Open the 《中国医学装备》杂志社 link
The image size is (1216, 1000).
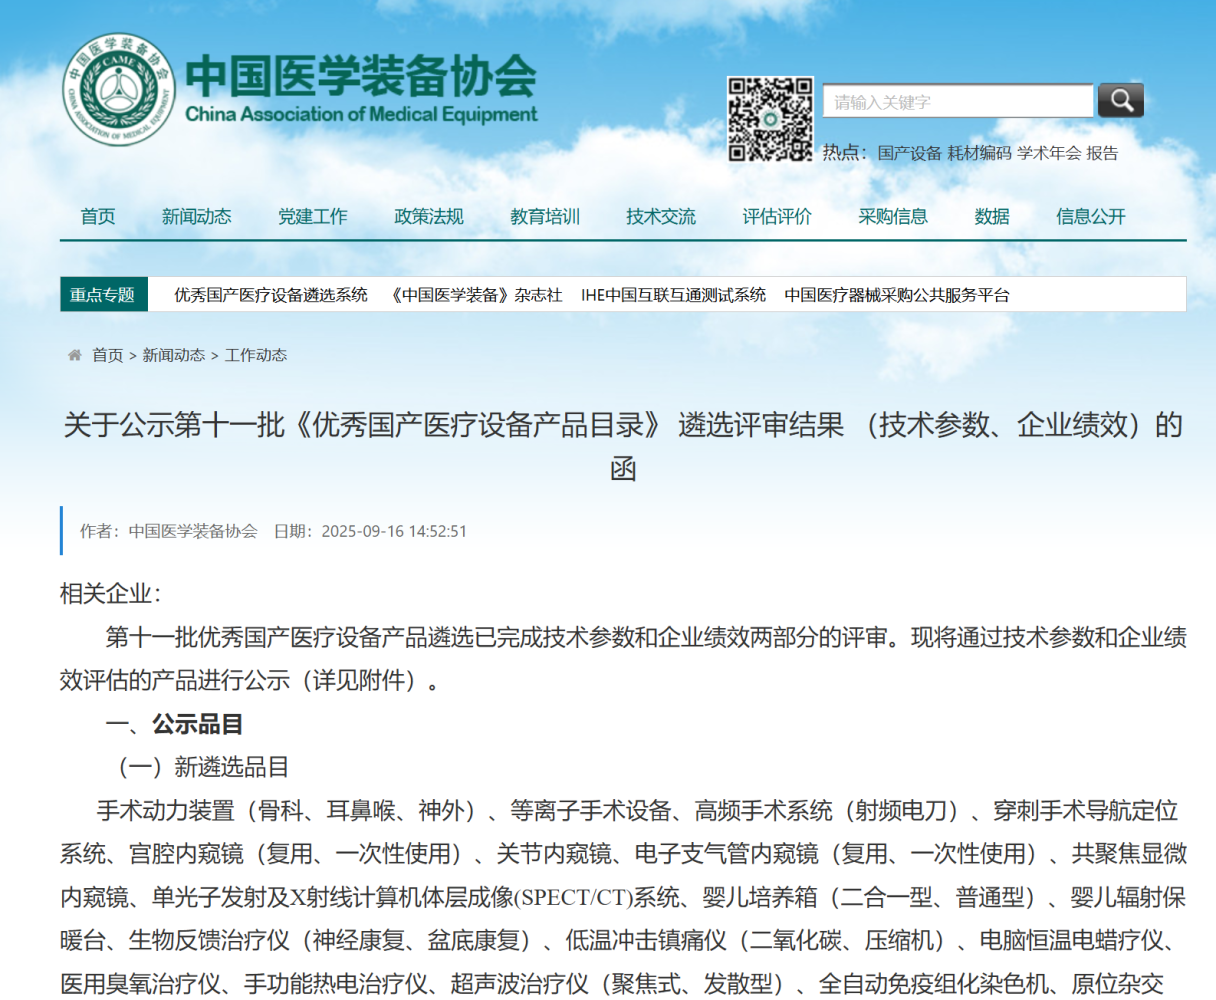475,295
